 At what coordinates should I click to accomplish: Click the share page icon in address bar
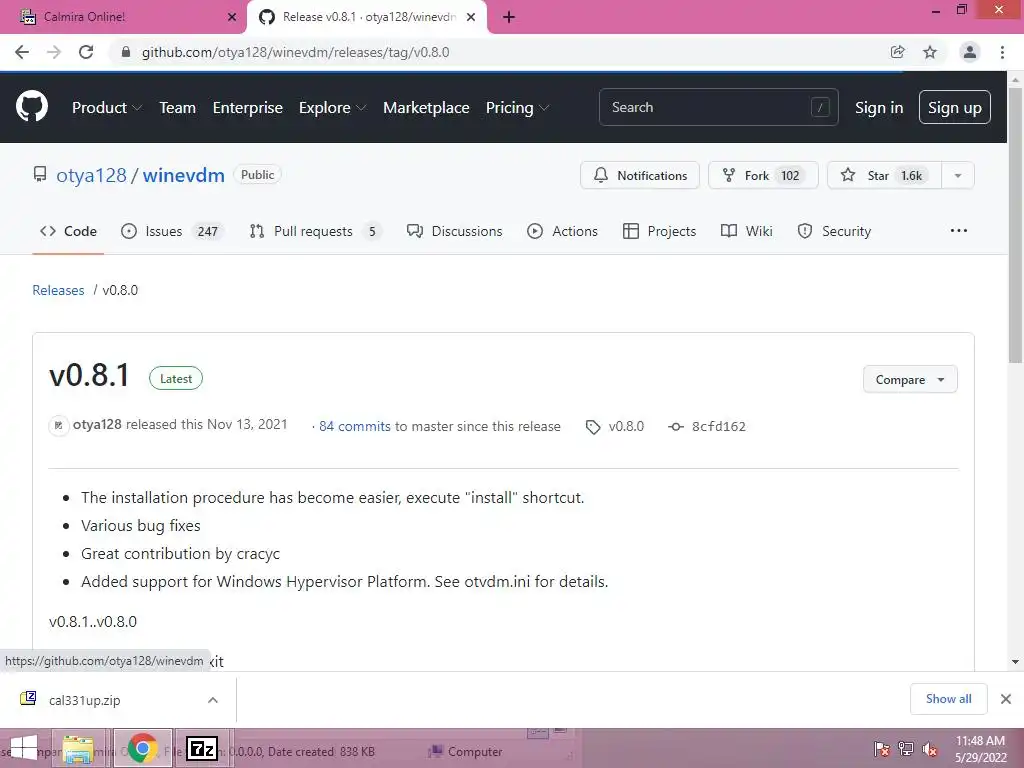(x=897, y=52)
